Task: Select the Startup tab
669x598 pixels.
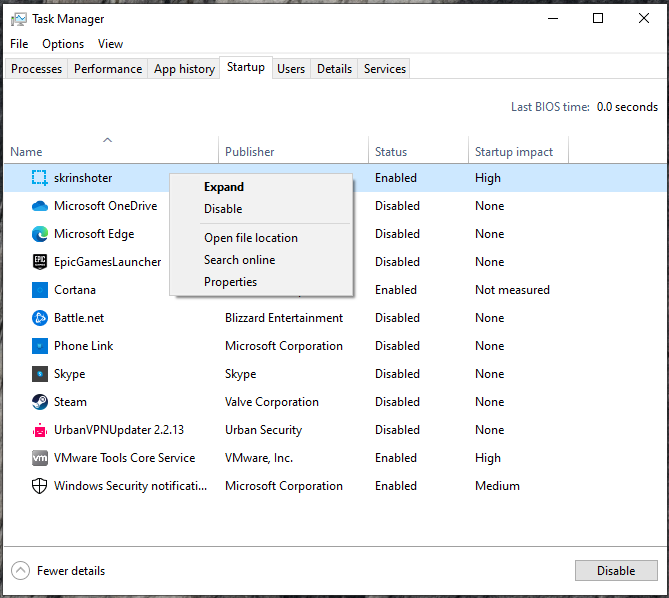Action: pyautogui.click(x=246, y=67)
